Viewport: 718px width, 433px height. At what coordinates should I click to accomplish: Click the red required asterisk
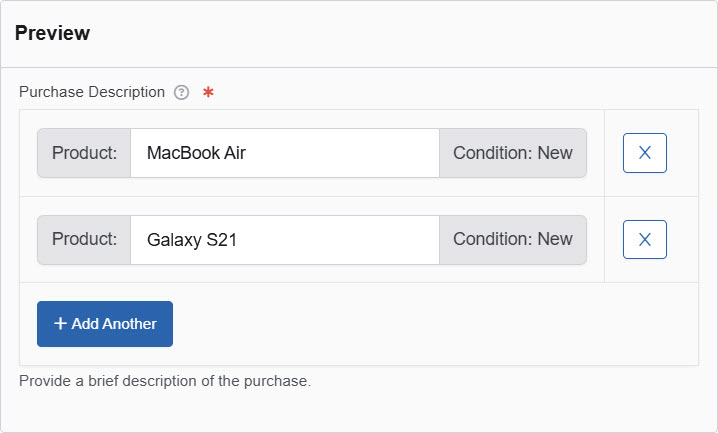coord(208,92)
